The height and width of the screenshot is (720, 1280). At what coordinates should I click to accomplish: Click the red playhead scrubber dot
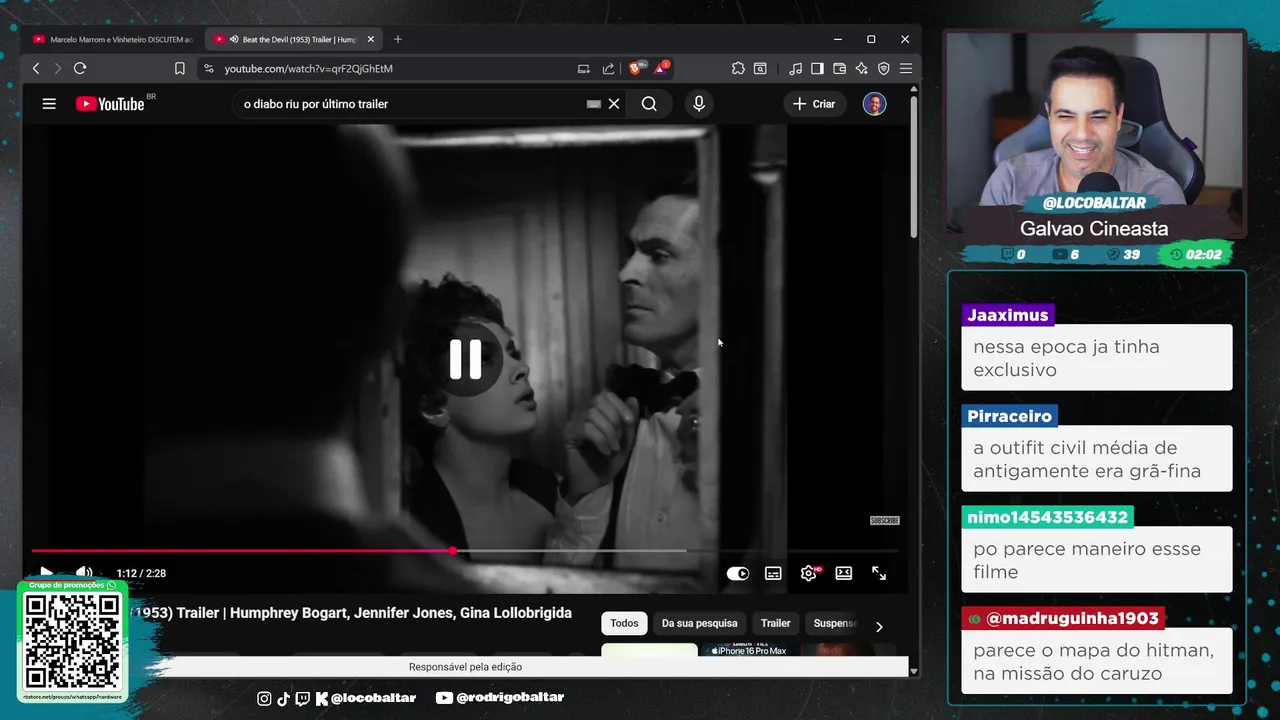click(453, 551)
